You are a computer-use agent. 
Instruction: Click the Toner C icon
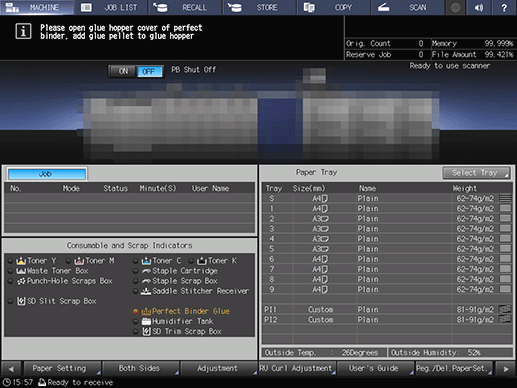146,261
